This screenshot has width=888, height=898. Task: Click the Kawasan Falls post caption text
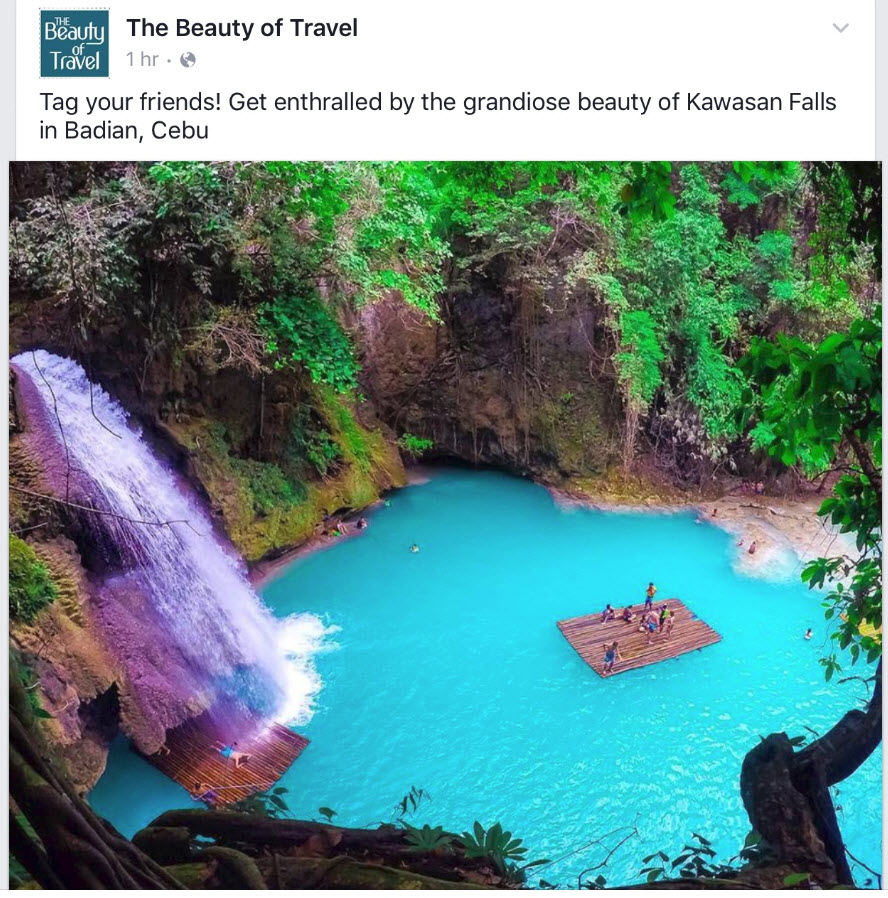pyautogui.click(x=438, y=116)
